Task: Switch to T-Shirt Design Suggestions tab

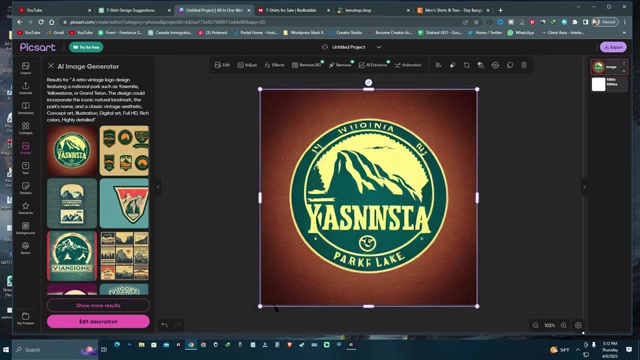Action: coord(134,10)
